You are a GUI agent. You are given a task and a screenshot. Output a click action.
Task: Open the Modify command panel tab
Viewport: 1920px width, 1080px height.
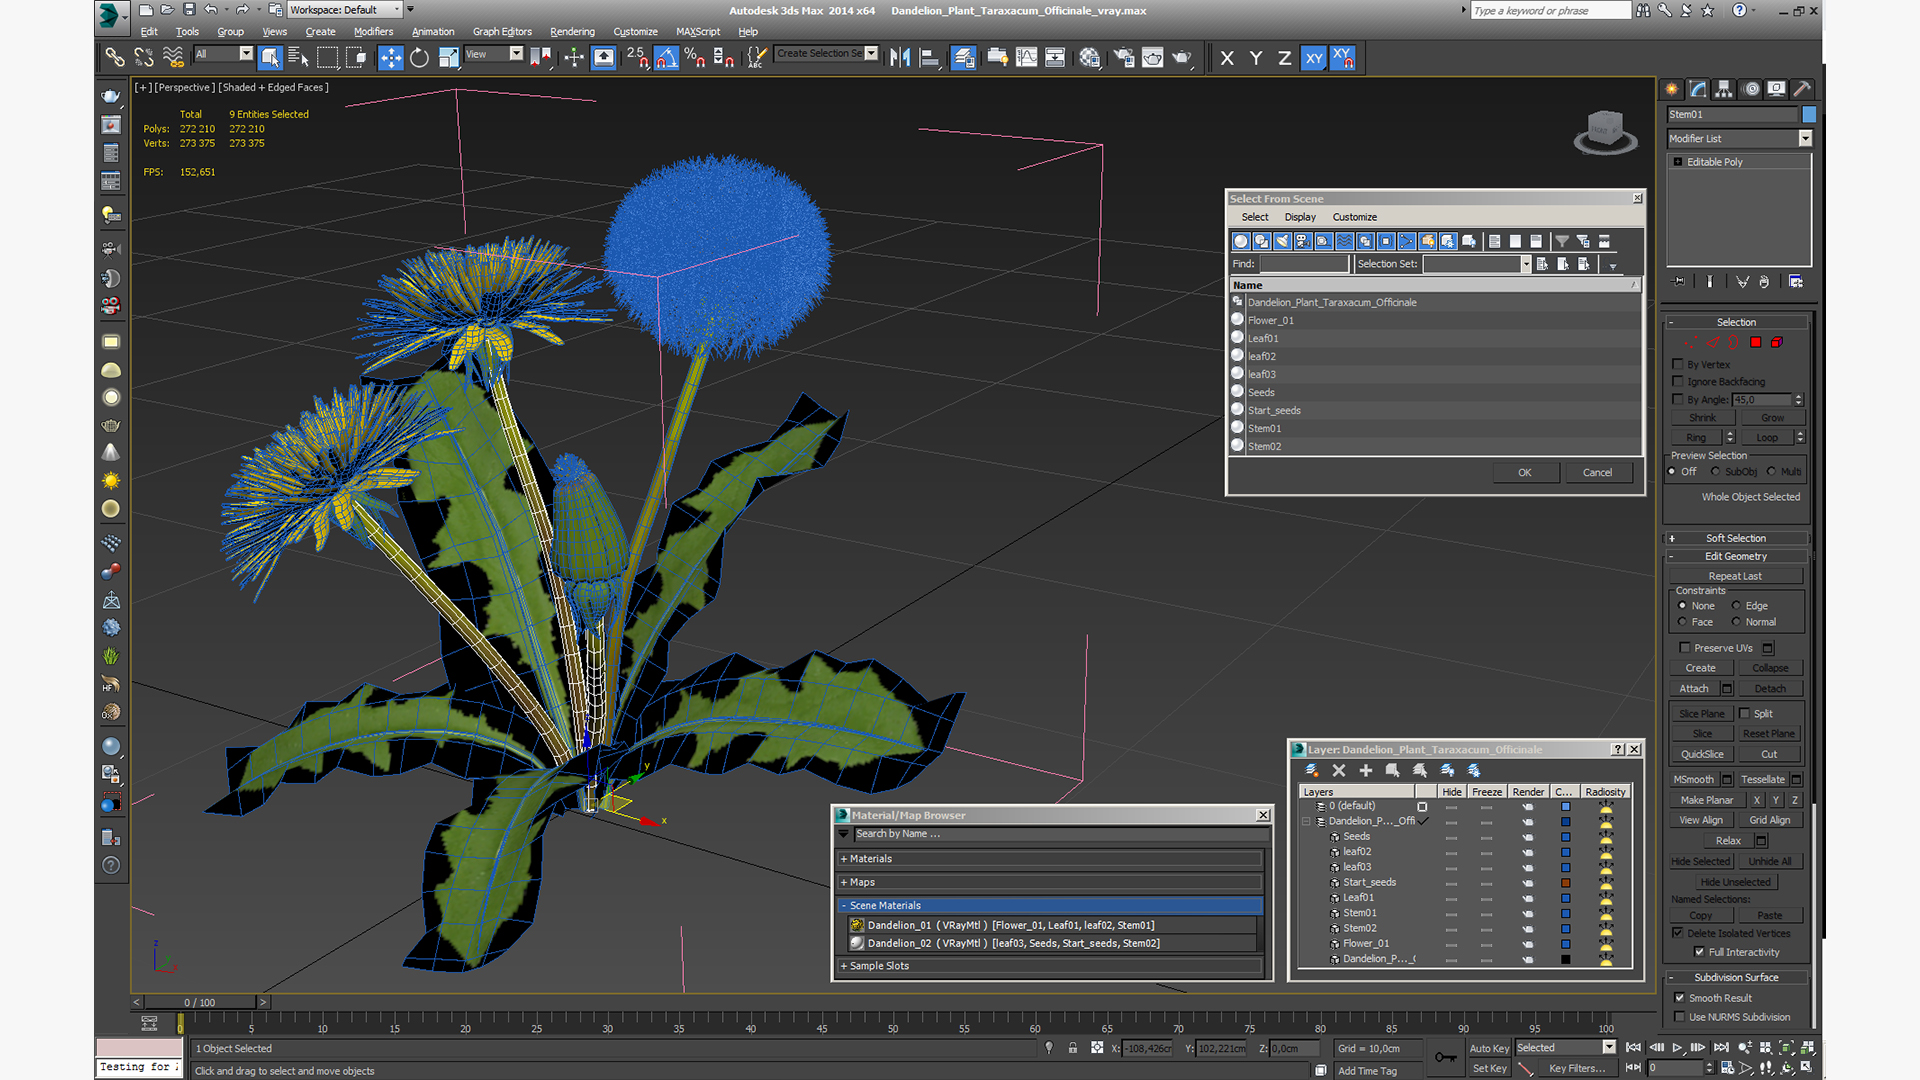pyautogui.click(x=1698, y=89)
